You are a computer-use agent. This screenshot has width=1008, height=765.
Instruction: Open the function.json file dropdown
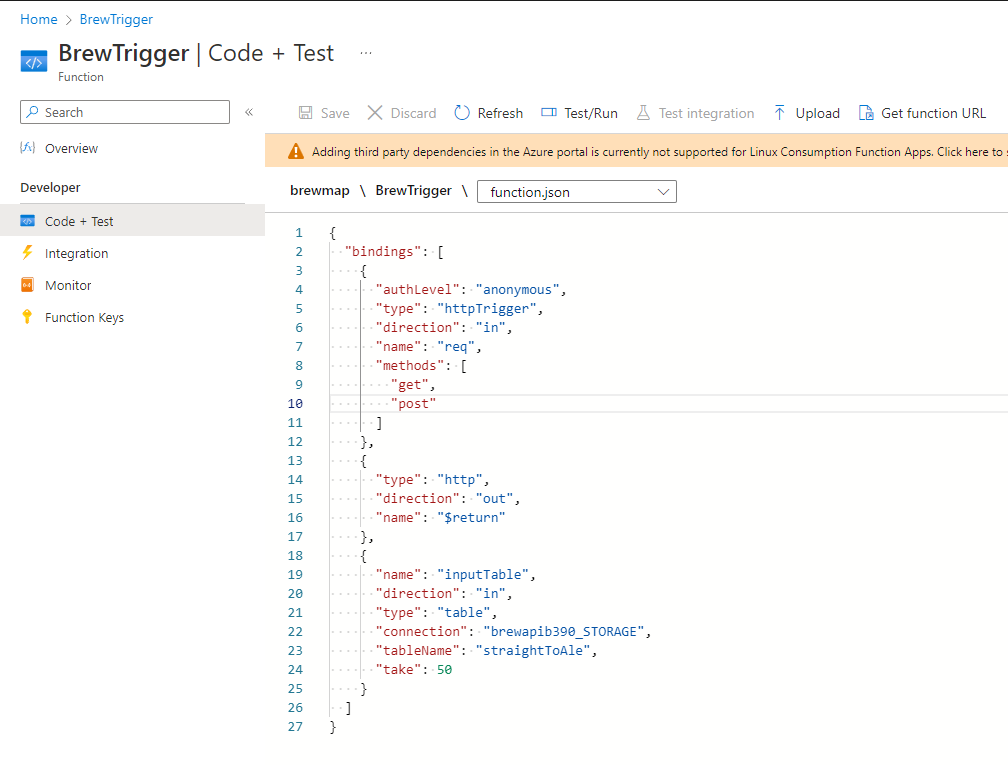(577, 191)
